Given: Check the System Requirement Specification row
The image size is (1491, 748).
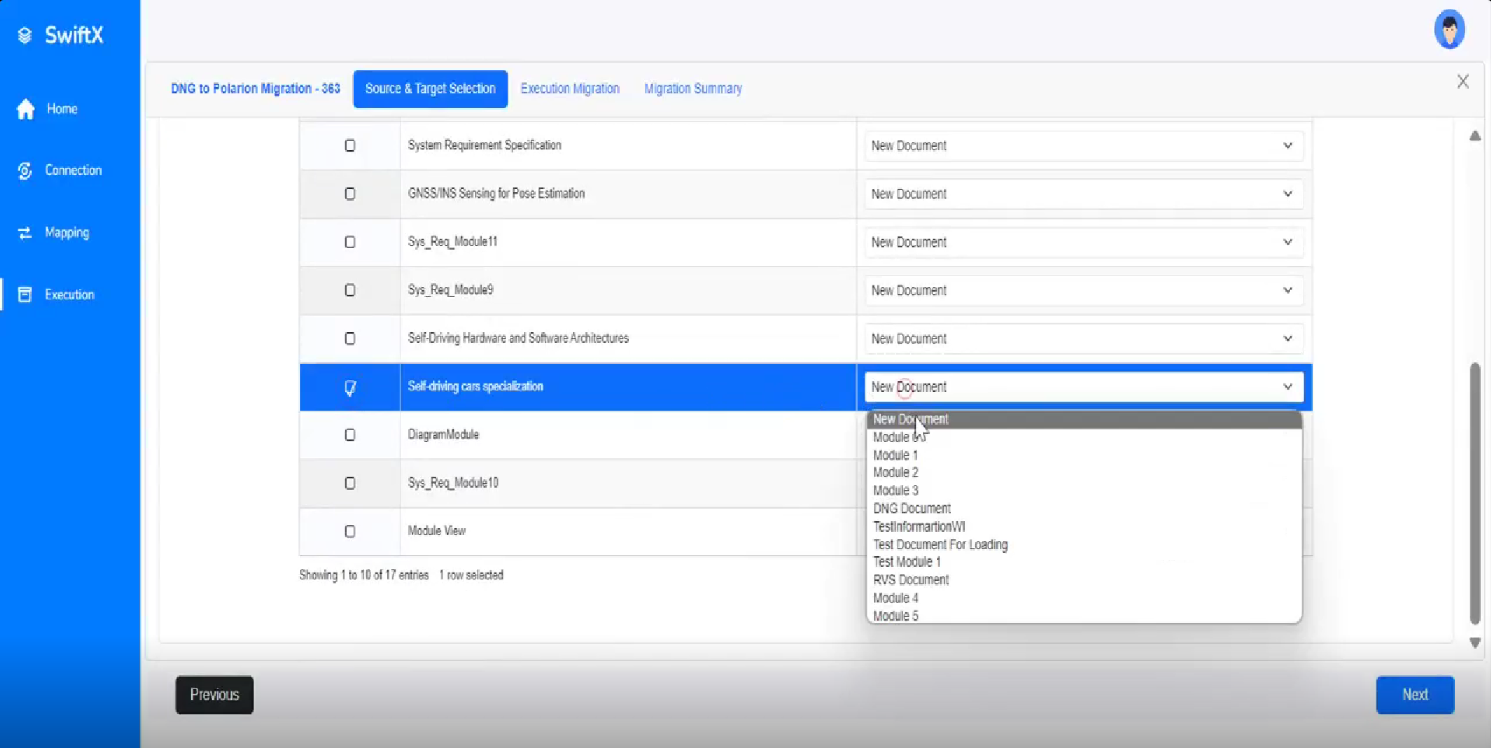Looking at the screenshot, I should coord(349,145).
